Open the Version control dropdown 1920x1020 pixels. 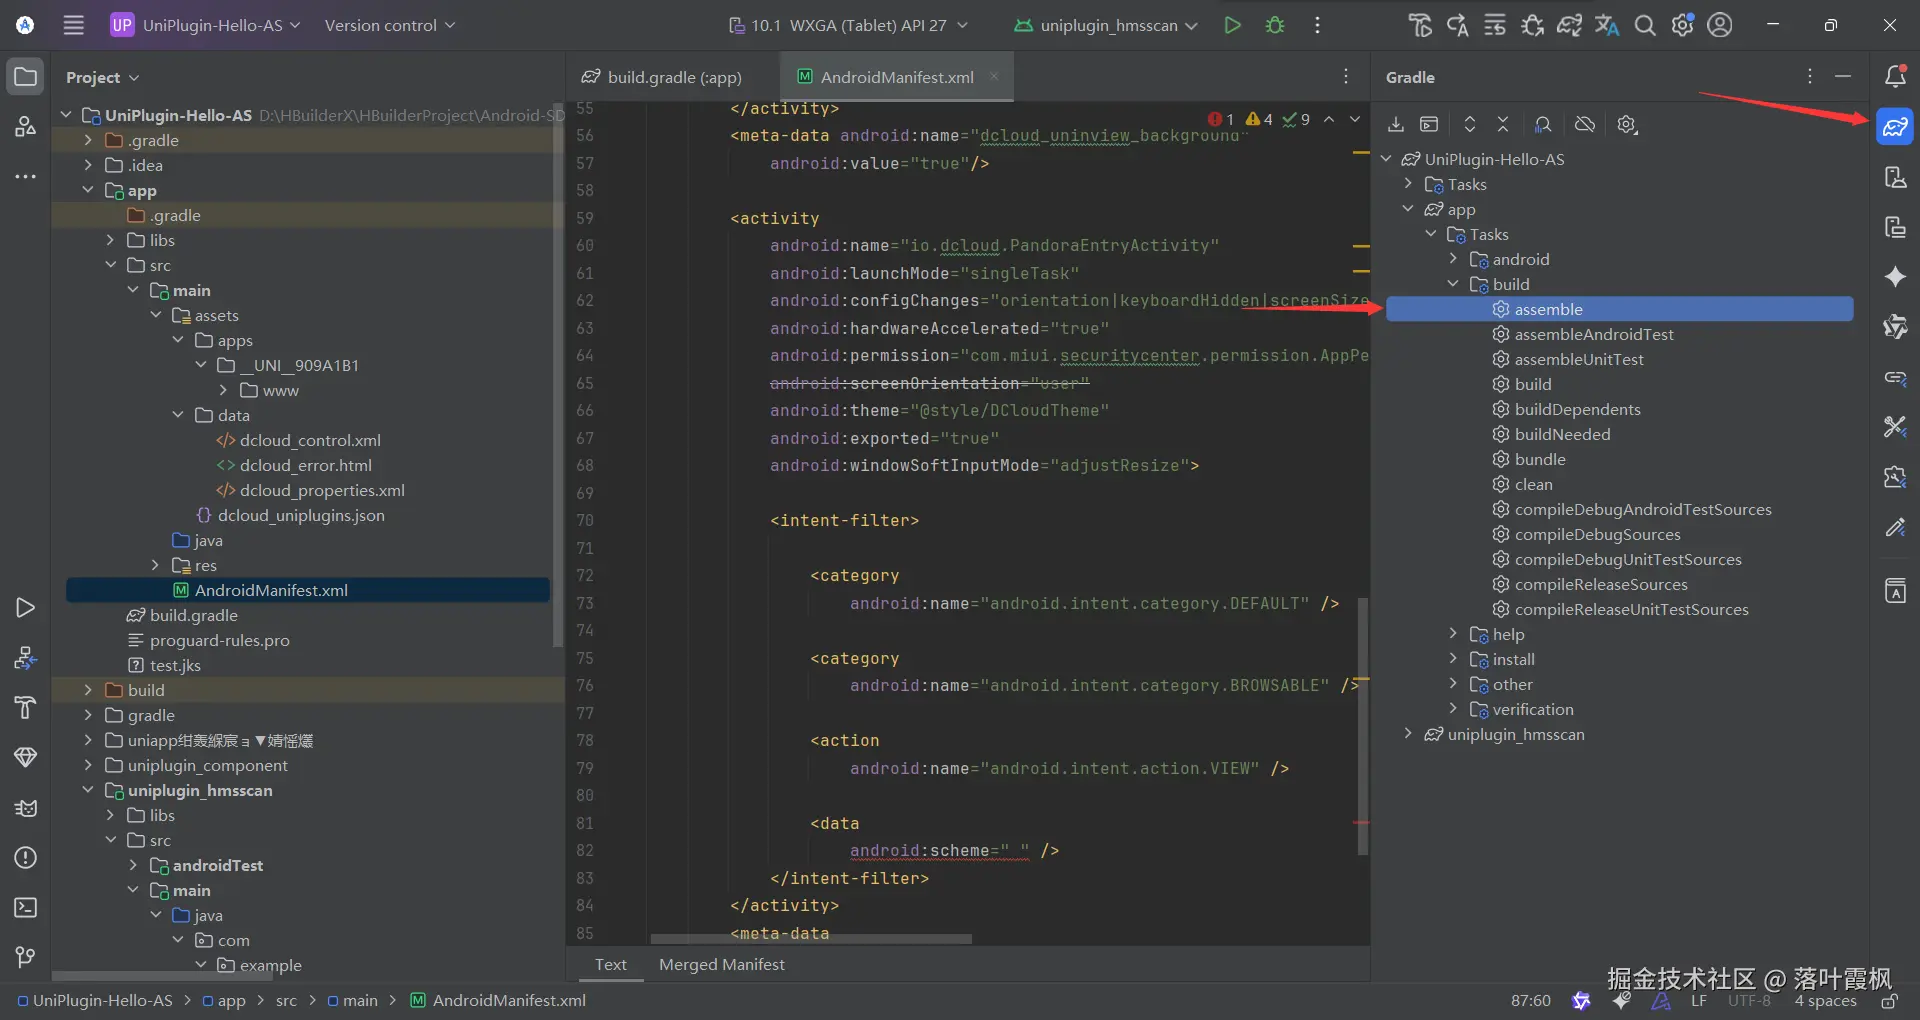point(389,25)
